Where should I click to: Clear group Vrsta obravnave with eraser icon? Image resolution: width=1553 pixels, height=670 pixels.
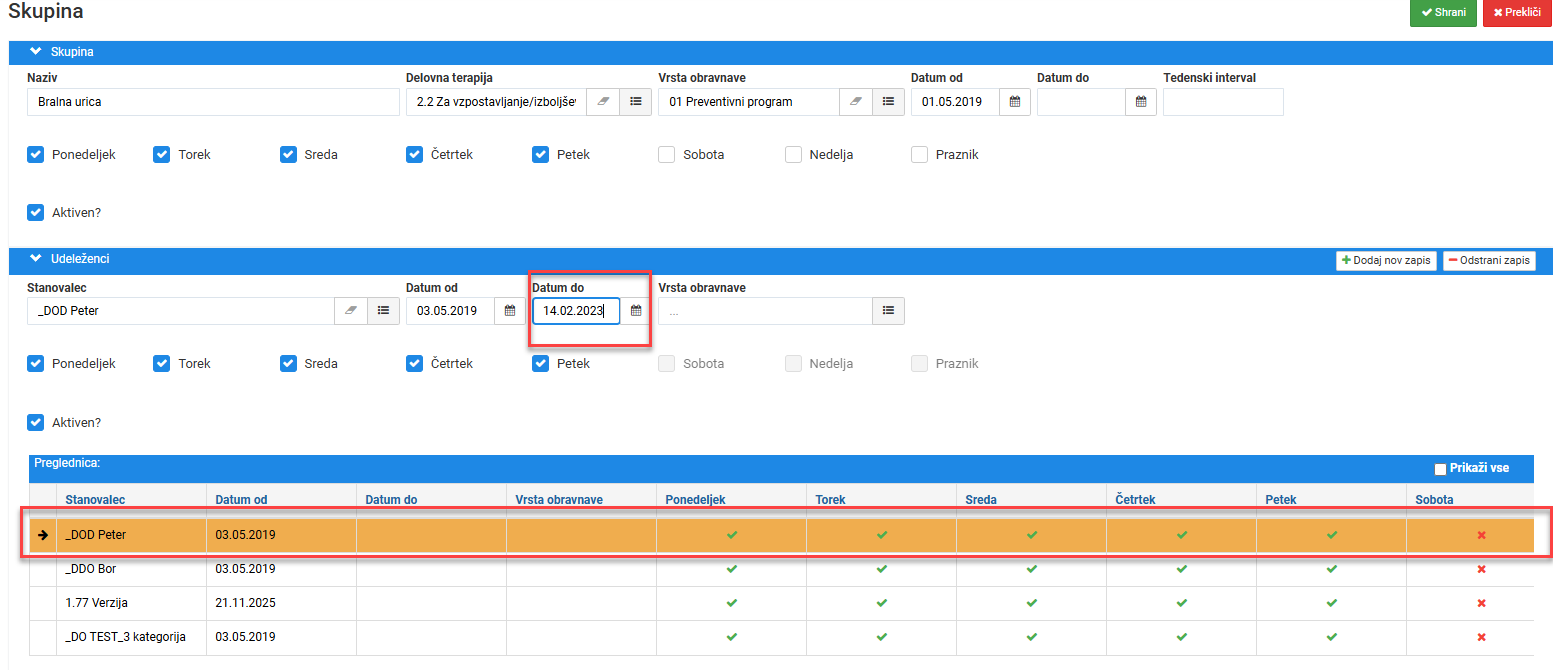click(855, 102)
